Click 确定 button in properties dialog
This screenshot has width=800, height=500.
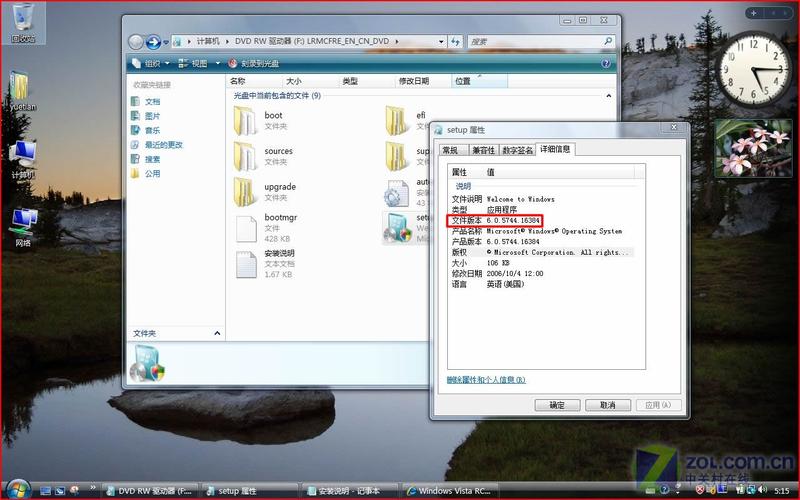tap(557, 405)
